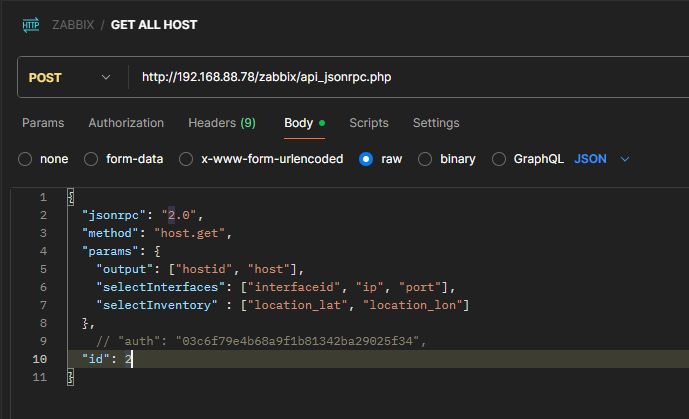Click the GET ALL HOST request name
This screenshot has height=419, width=689.
coord(154,24)
